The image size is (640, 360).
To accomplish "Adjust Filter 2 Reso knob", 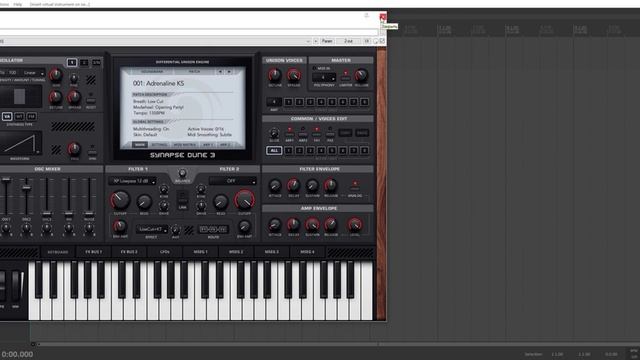I will tap(220, 202).
